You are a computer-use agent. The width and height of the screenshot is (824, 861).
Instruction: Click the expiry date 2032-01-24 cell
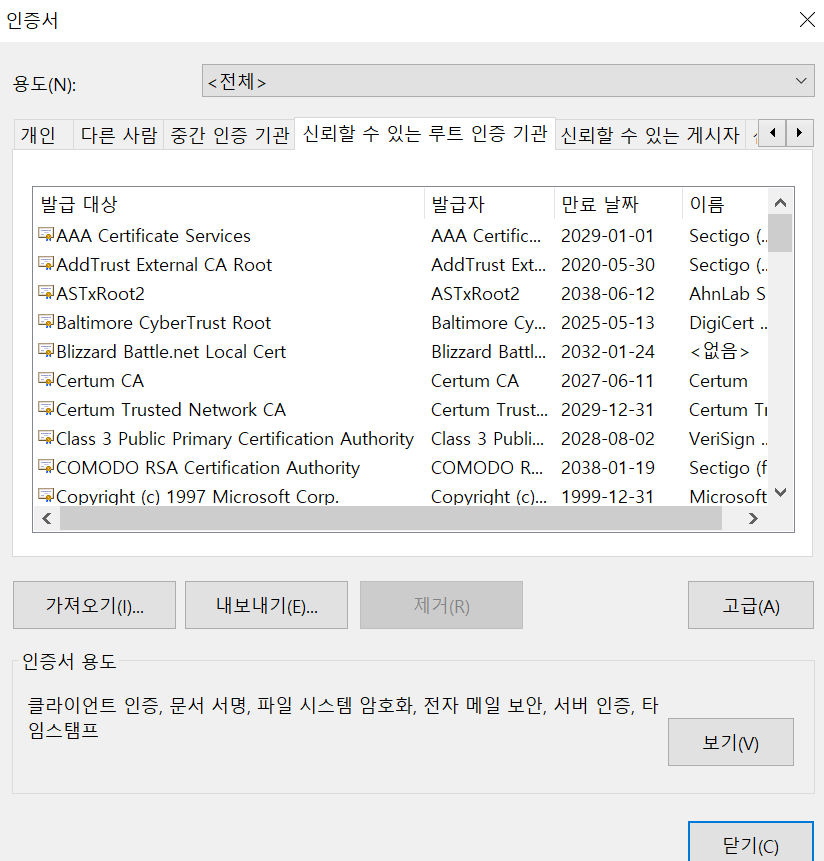coord(608,352)
